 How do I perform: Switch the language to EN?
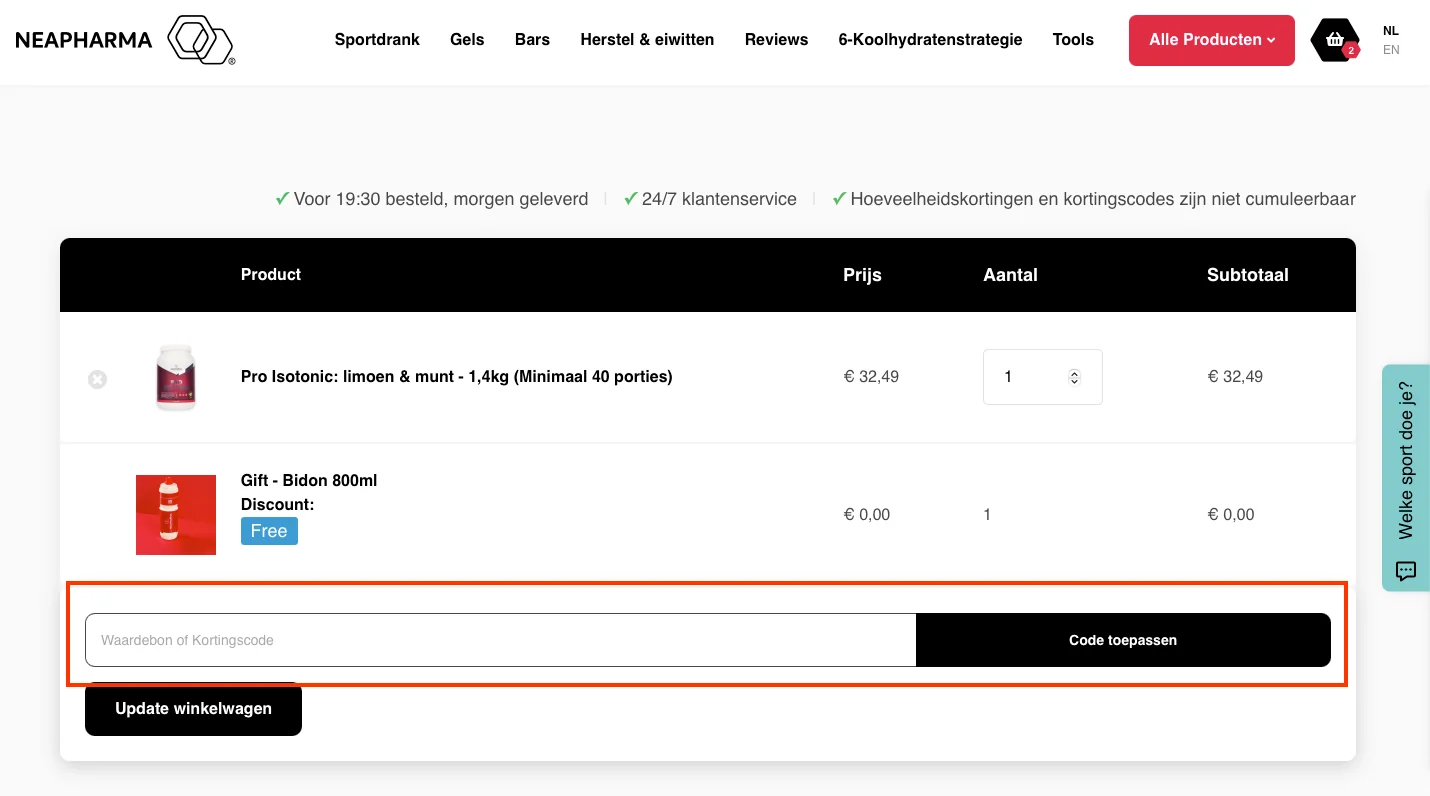pos(1391,49)
